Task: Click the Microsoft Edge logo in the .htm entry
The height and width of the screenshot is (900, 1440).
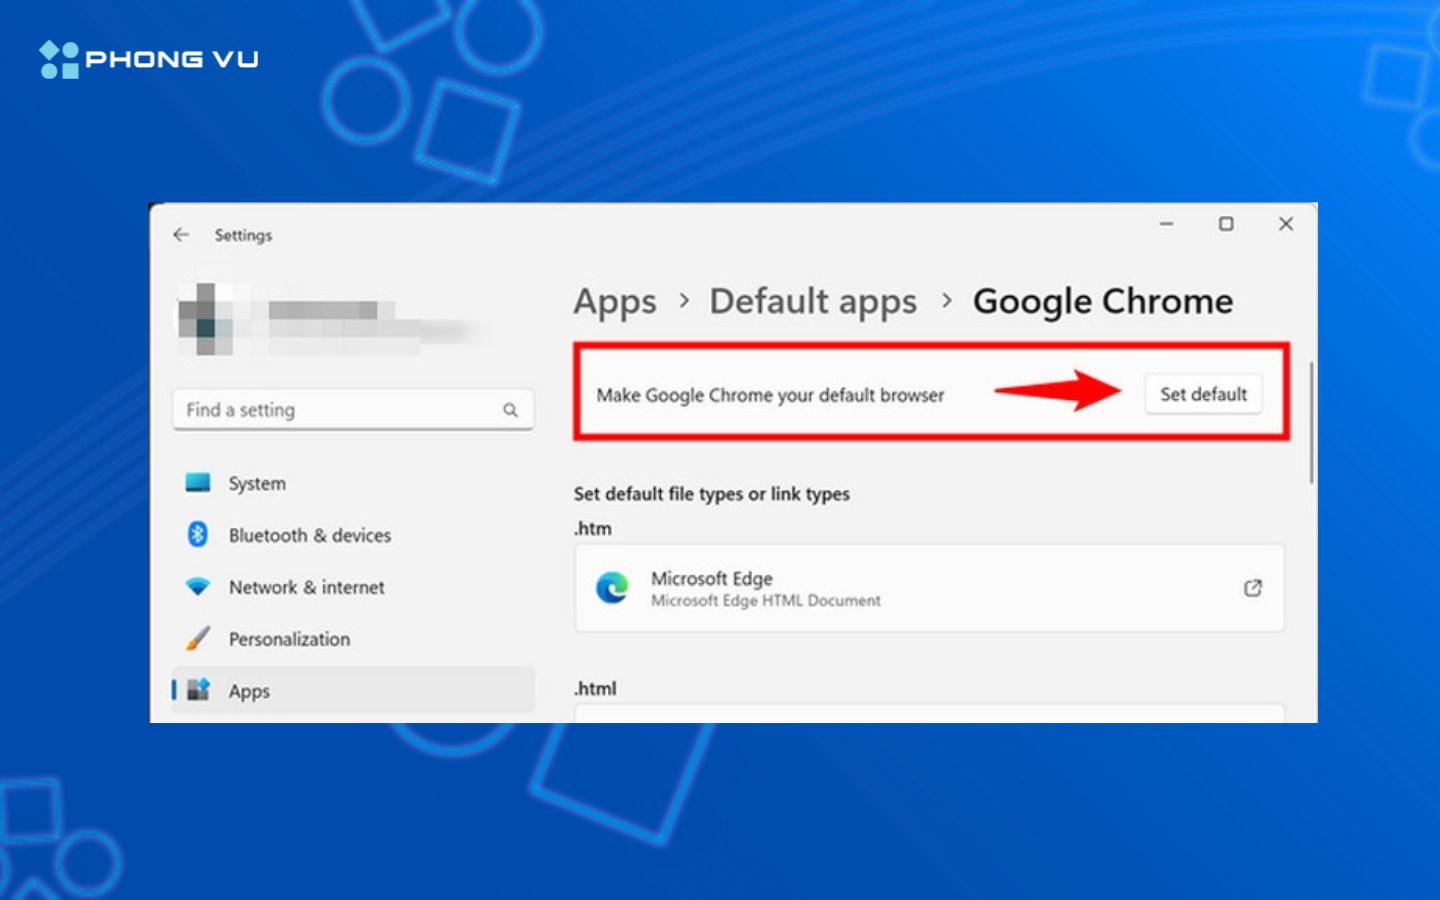Action: point(613,588)
